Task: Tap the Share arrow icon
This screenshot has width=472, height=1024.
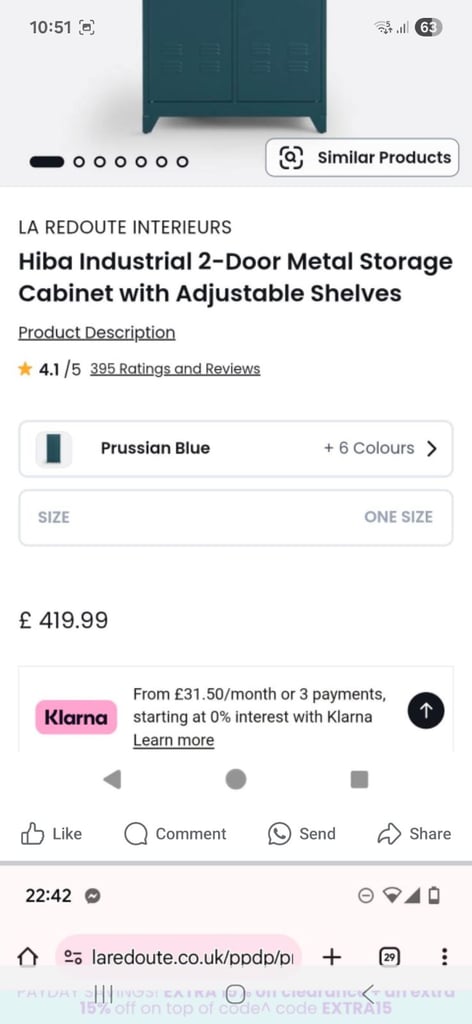Action: click(389, 834)
